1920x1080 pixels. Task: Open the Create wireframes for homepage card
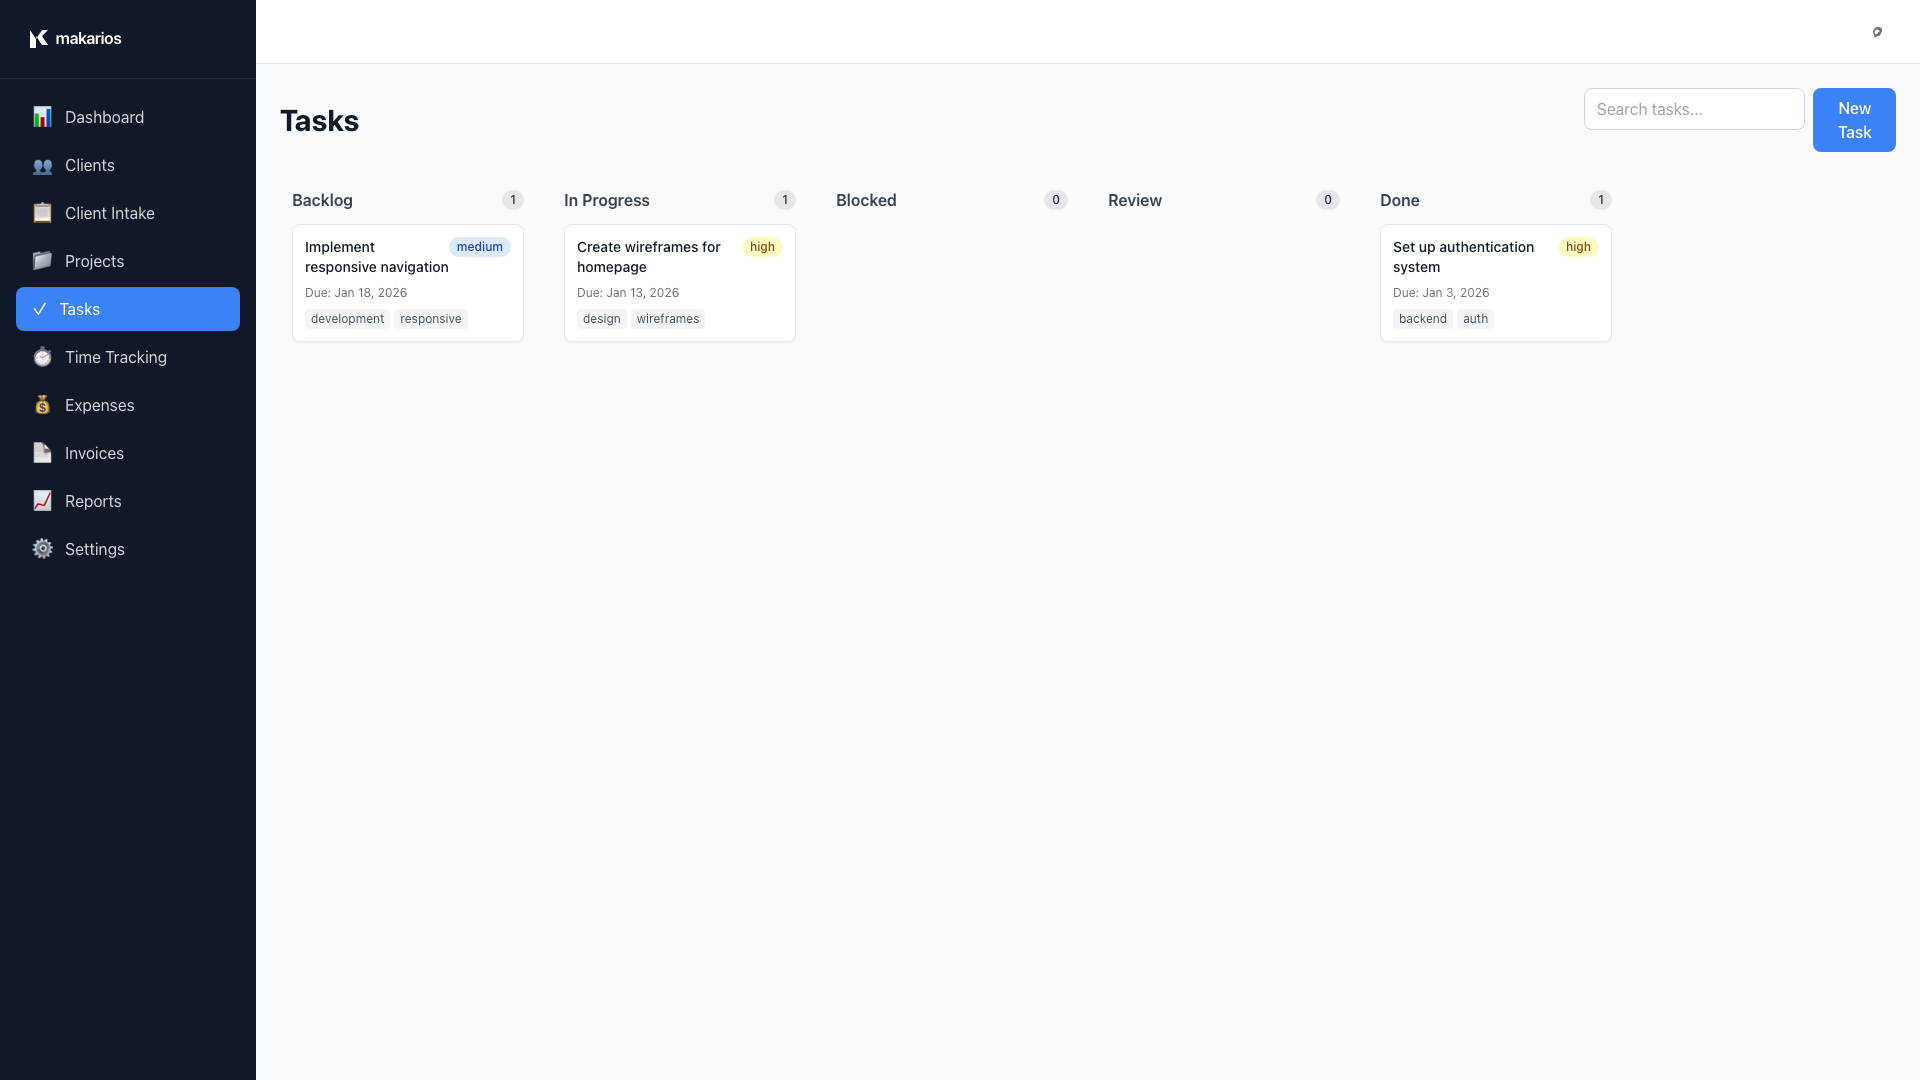[679, 282]
